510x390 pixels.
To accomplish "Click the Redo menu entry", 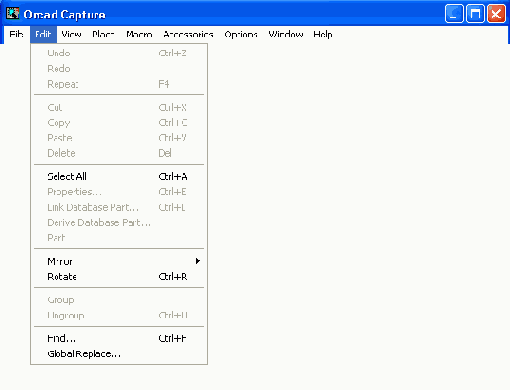I will click(119, 69).
